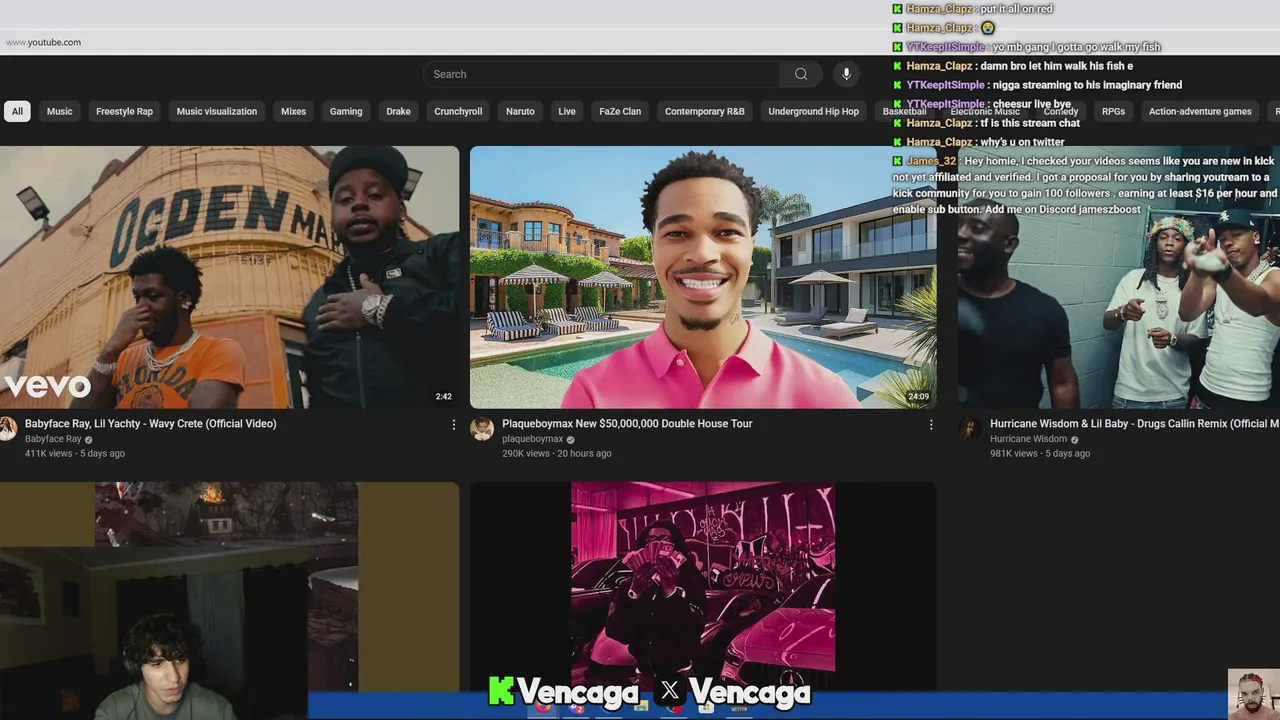Open Babyface Ray channel avatar
Image resolution: width=1280 pixels, height=720 pixels.
tap(8, 429)
